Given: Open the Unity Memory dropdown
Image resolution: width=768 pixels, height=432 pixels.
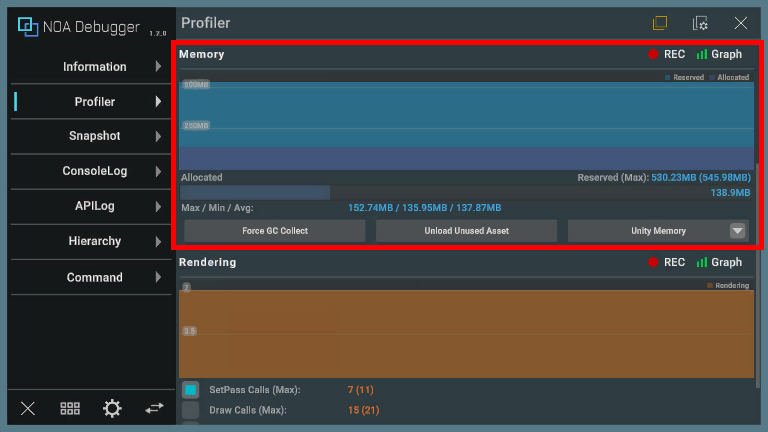Looking at the screenshot, I should 658,231.
